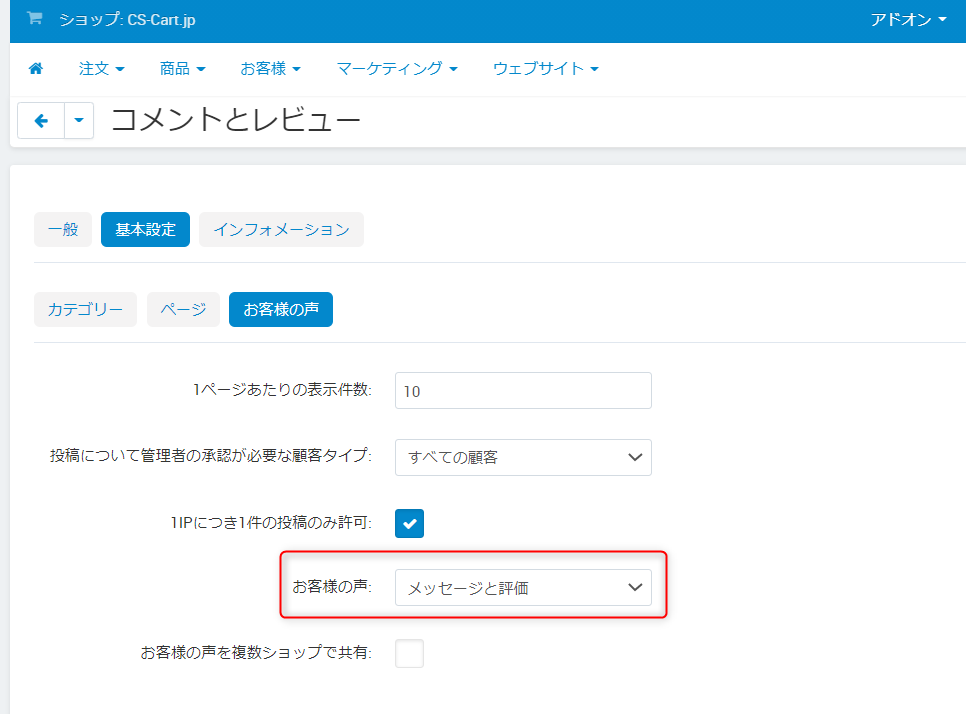This screenshot has height=714, width=966.
Task: Click the shopping cart icon
Action: (34, 19)
